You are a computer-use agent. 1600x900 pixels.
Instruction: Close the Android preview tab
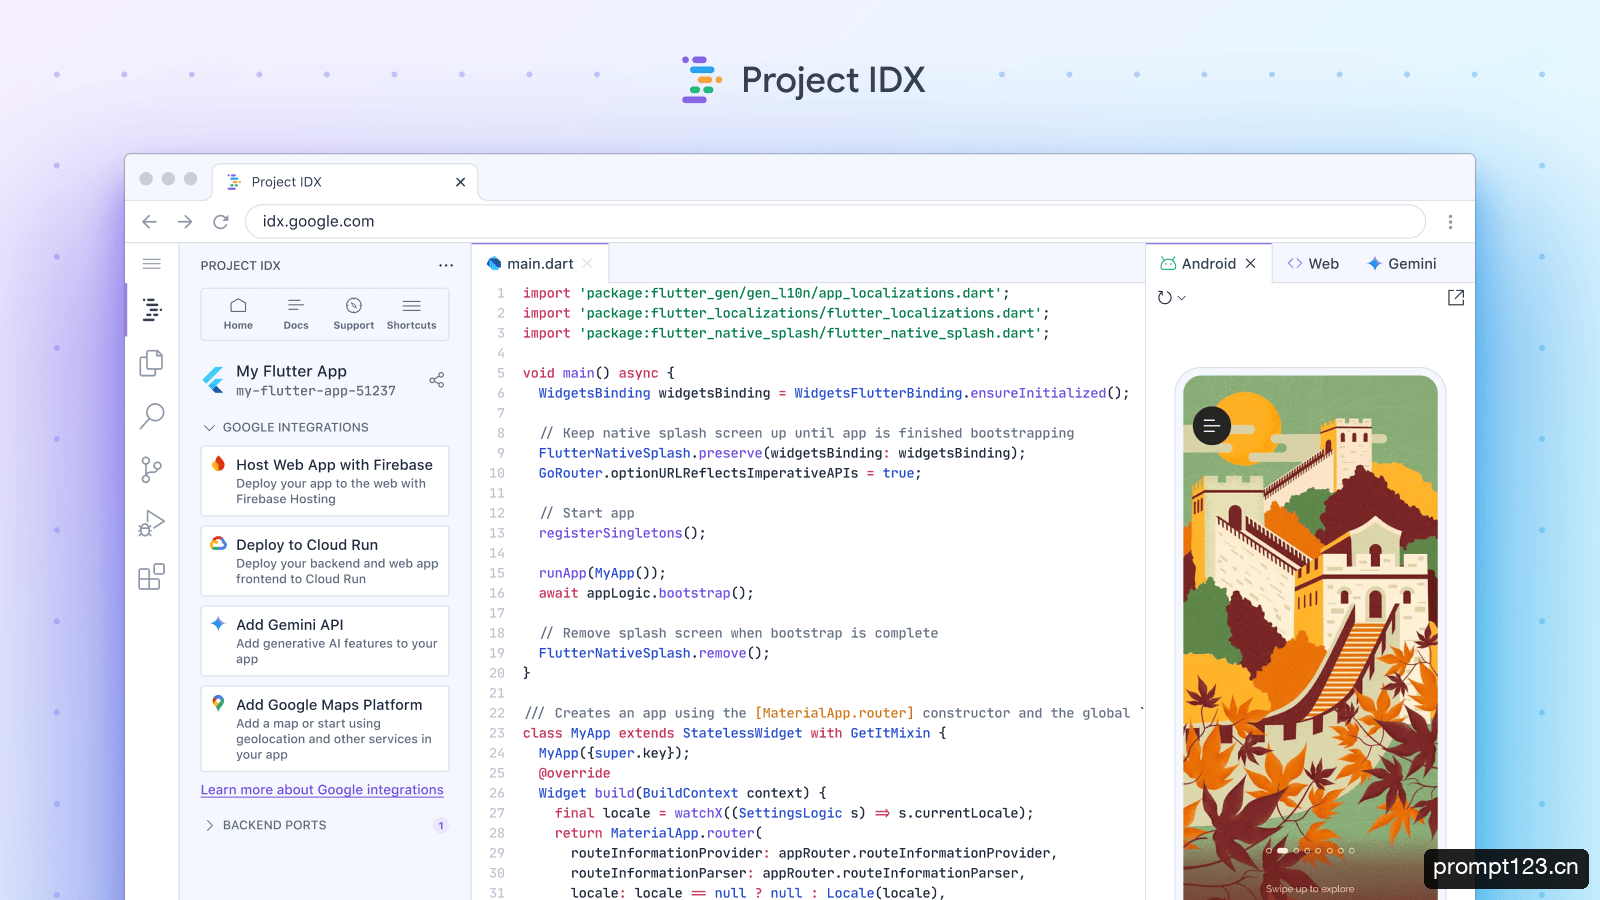[1250, 264]
